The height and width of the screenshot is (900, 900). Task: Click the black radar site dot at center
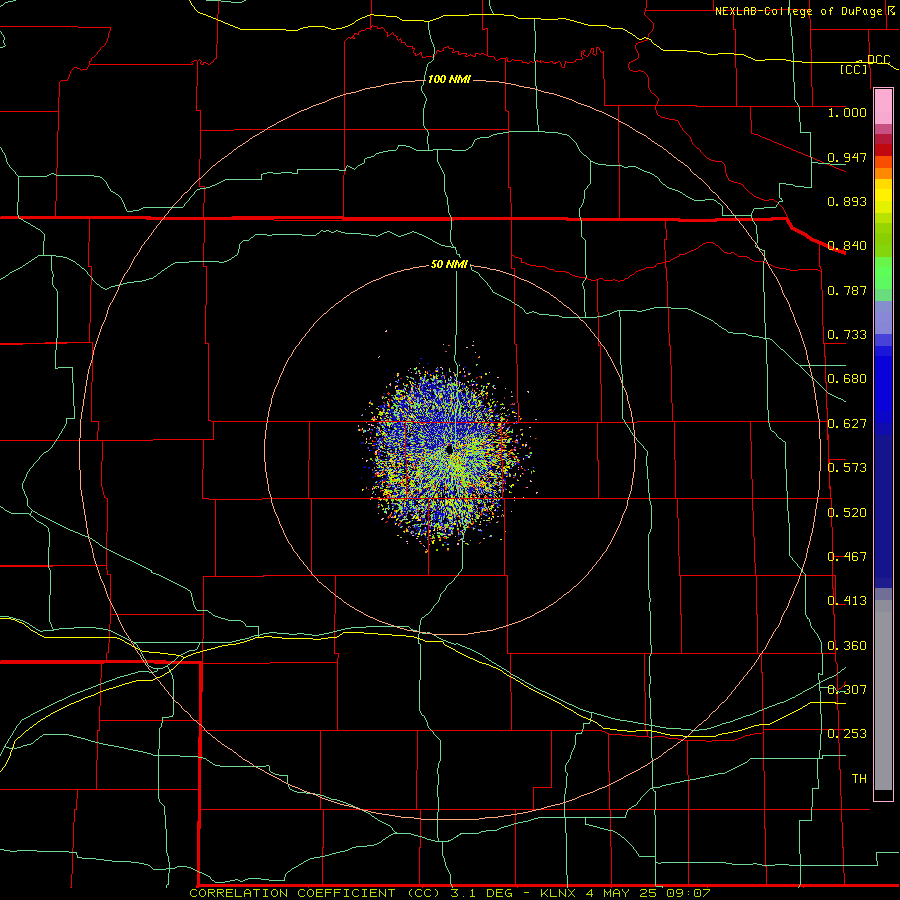[449, 449]
